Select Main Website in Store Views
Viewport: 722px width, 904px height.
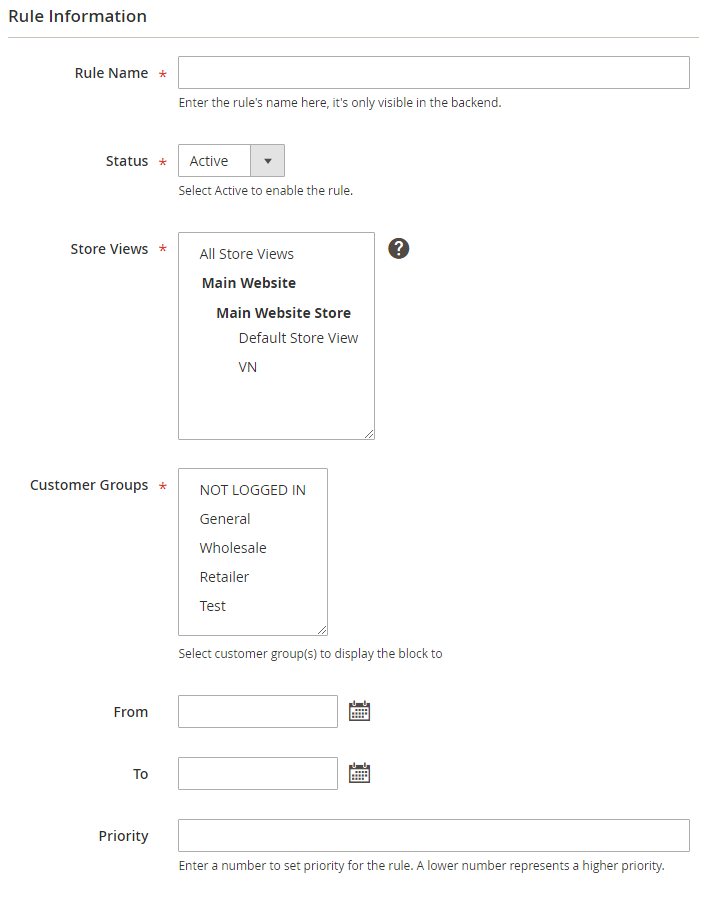[249, 283]
